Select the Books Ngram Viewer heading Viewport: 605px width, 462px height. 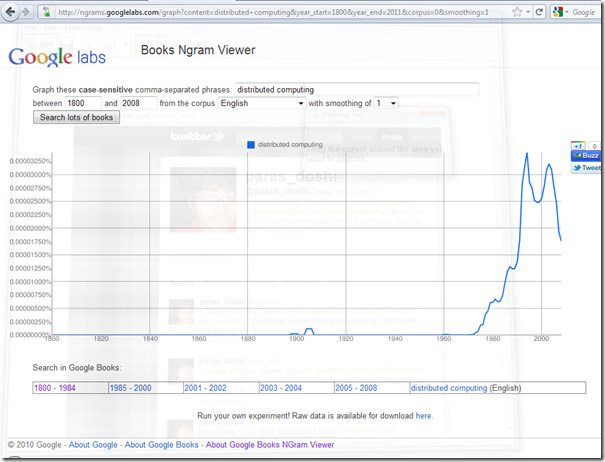tap(198, 50)
